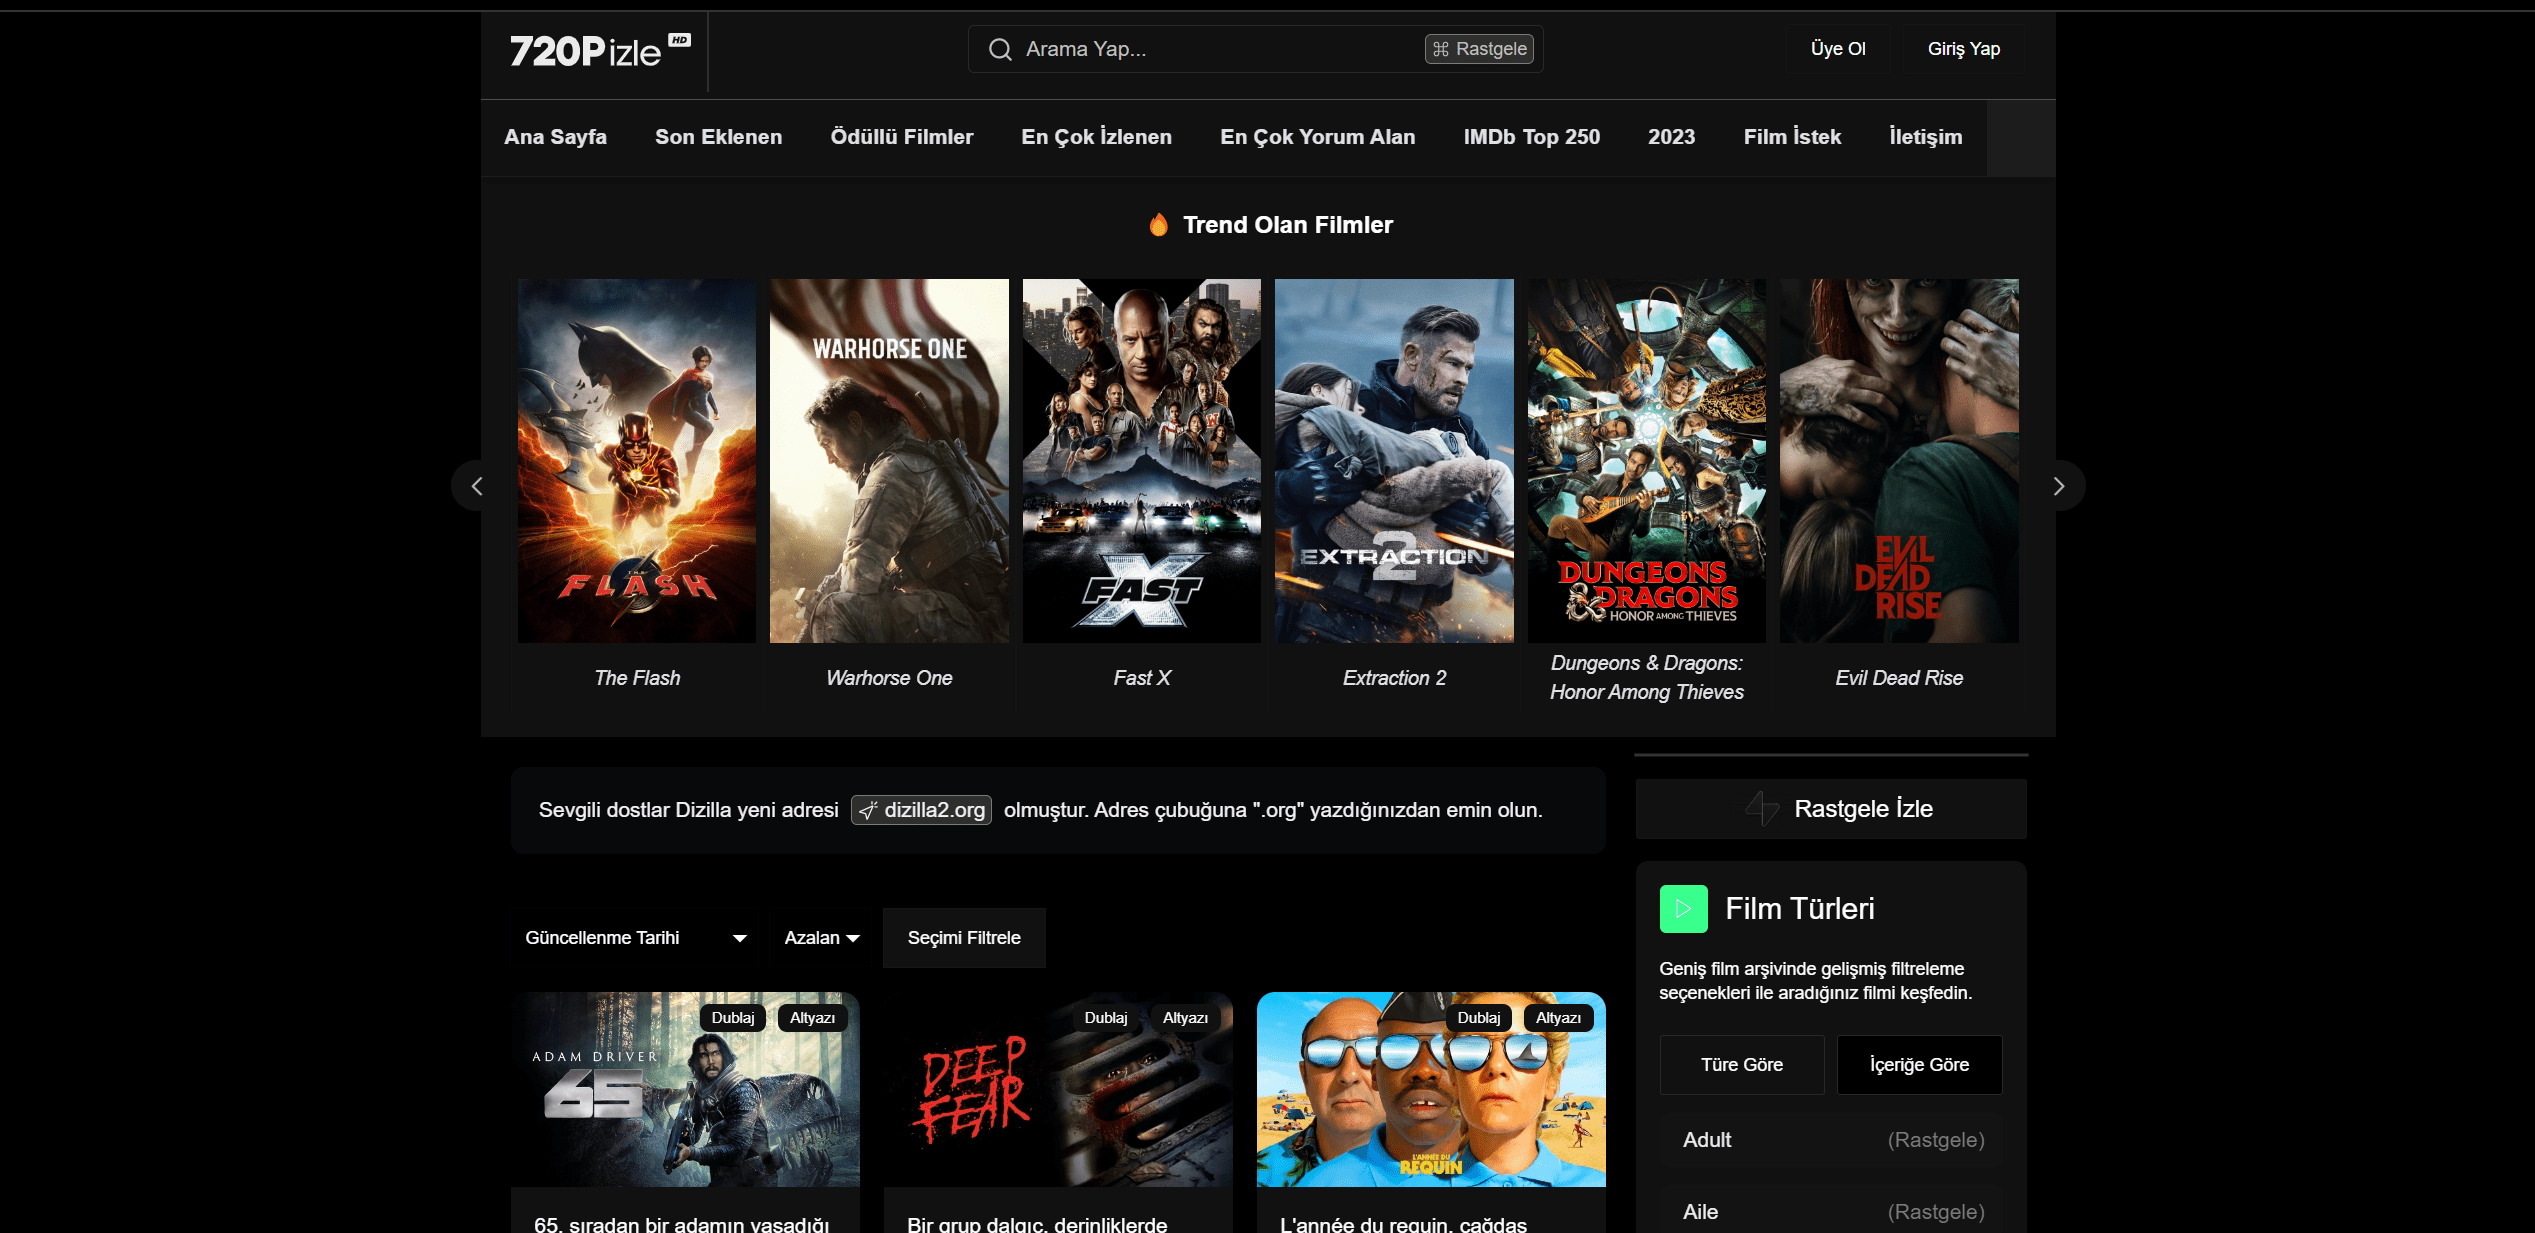Open the Extraction 2 poster
The height and width of the screenshot is (1233, 2535).
tap(1394, 461)
